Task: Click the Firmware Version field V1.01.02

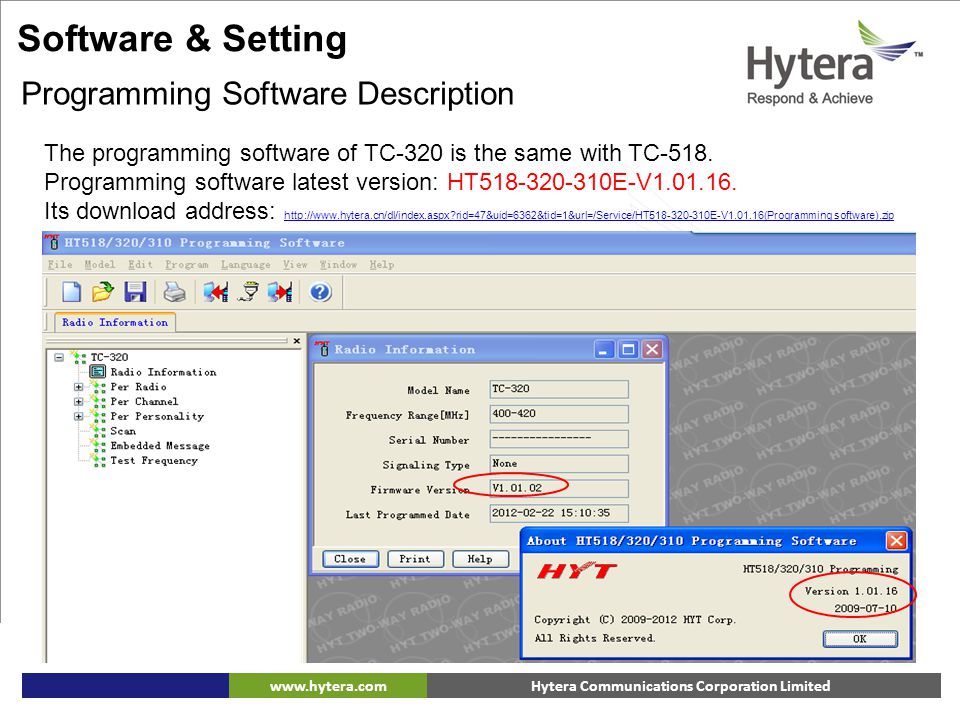Action: [559, 489]
